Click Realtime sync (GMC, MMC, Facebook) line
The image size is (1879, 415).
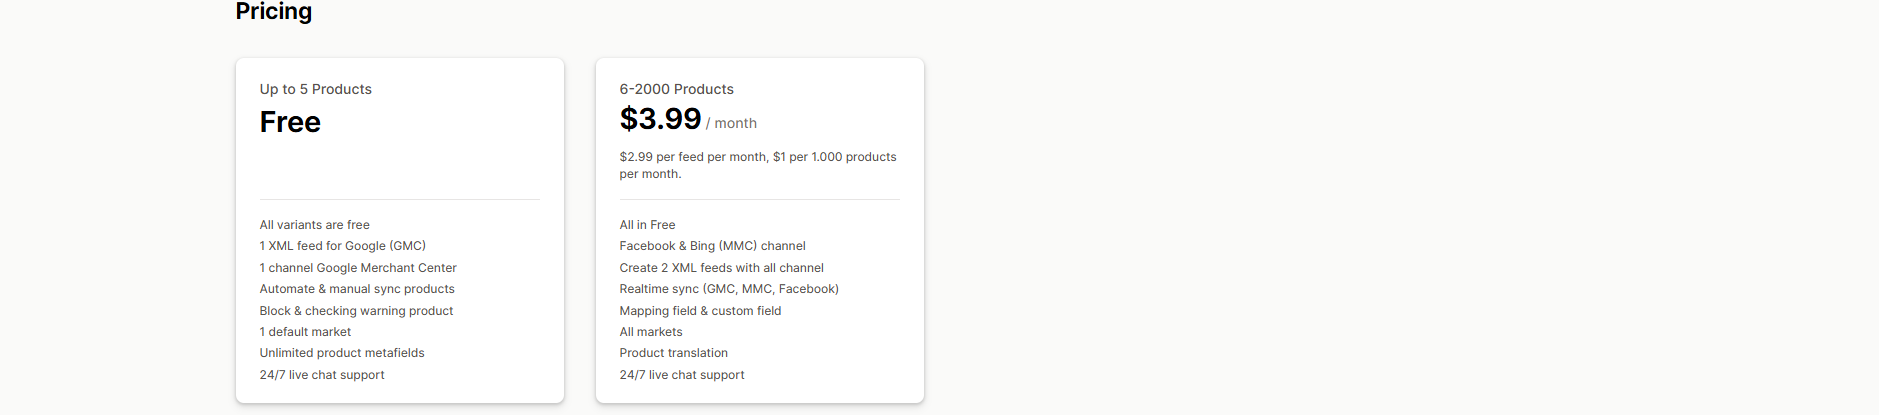pos(728,289)
